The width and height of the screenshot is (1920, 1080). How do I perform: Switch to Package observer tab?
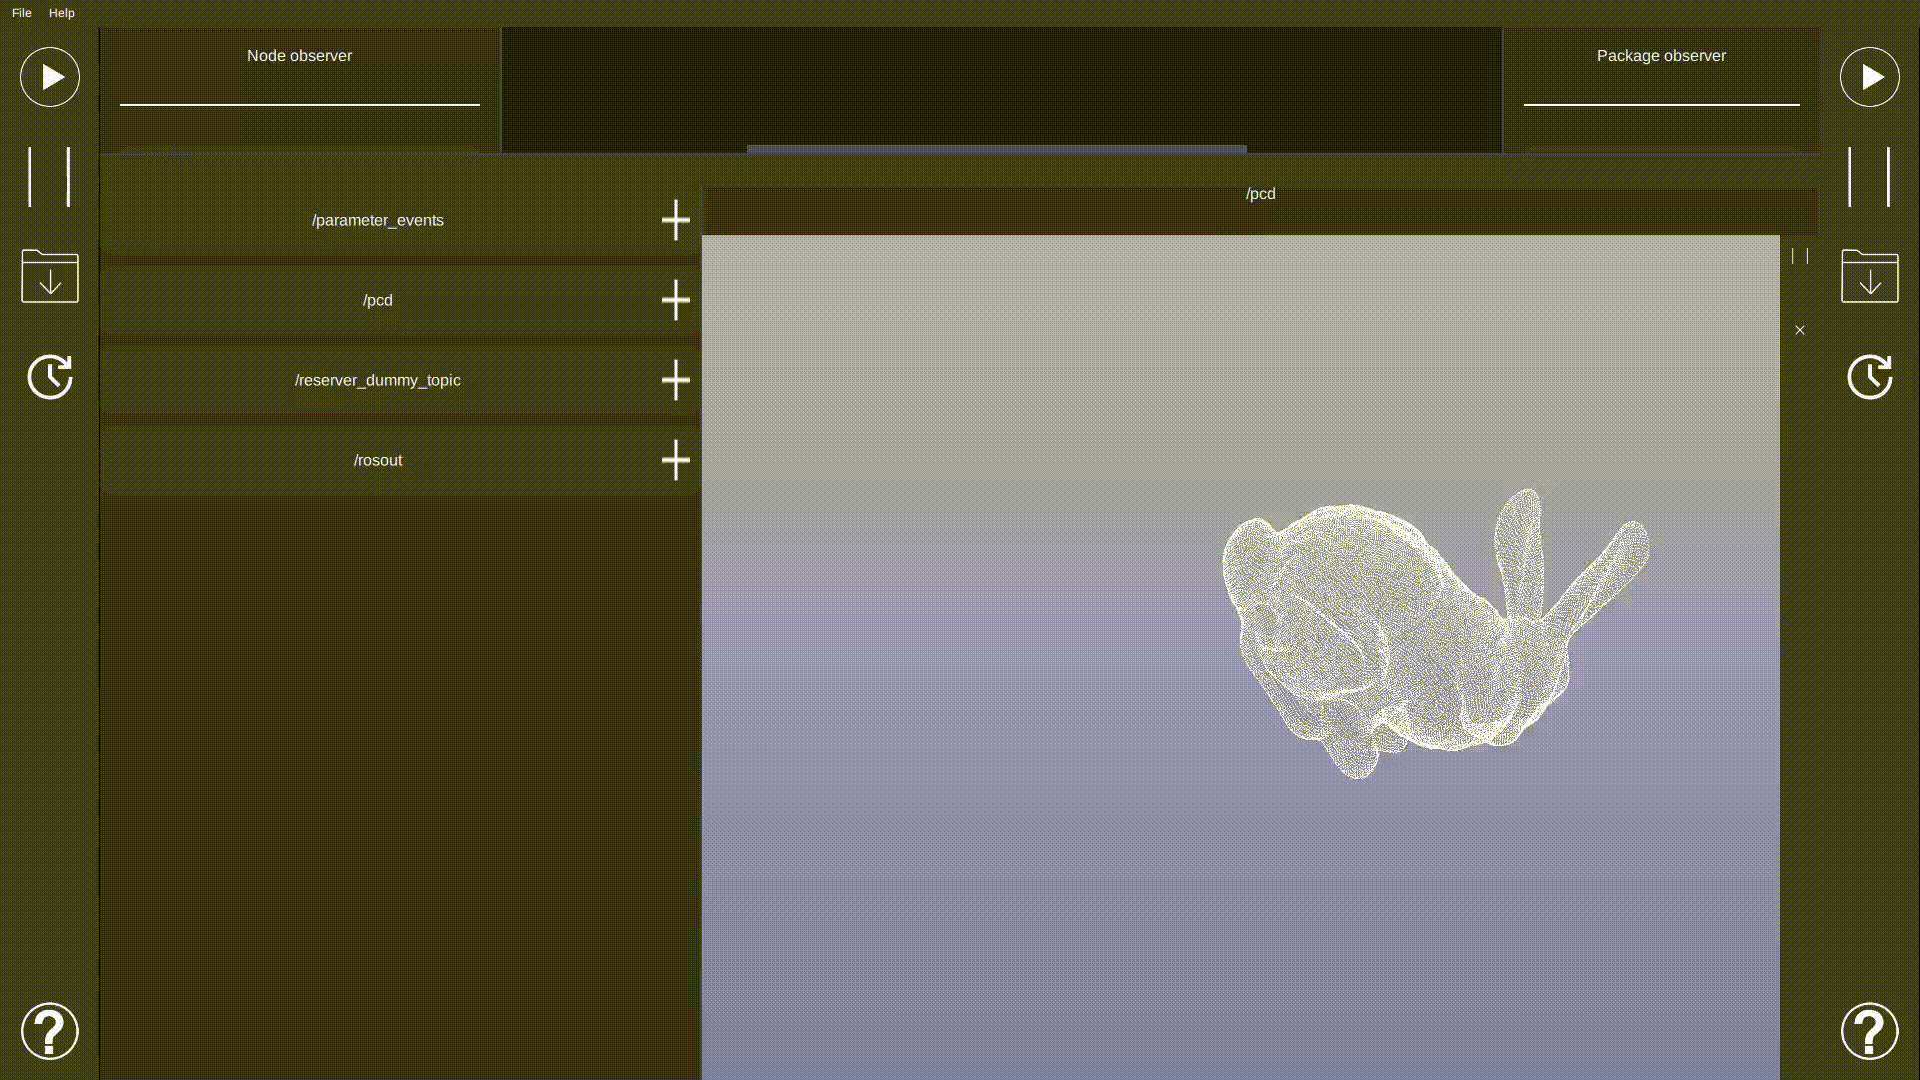pos(1661,56)
